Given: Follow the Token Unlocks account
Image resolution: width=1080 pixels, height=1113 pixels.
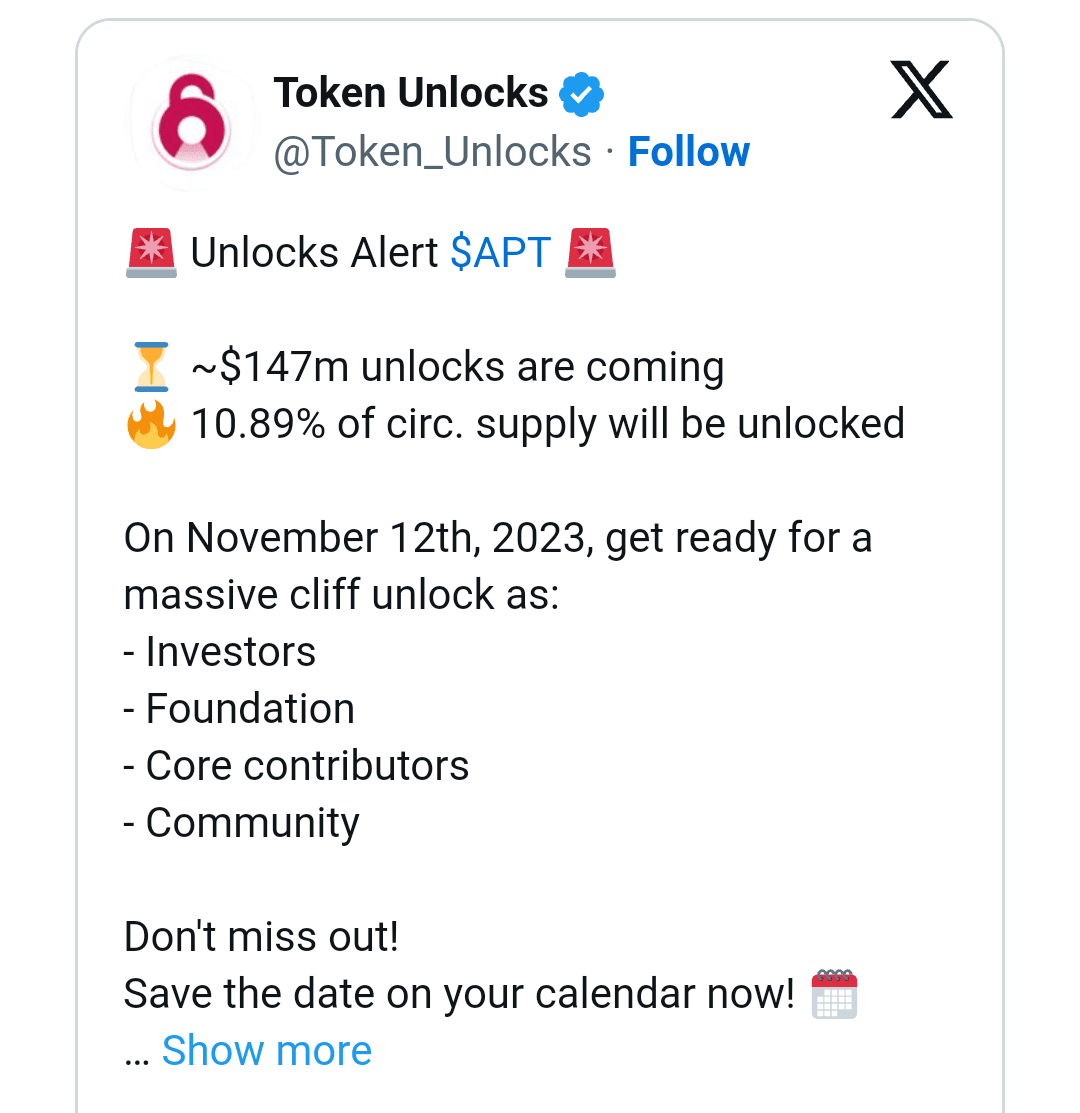Looking at the screenshot, I should pos(689,150).
